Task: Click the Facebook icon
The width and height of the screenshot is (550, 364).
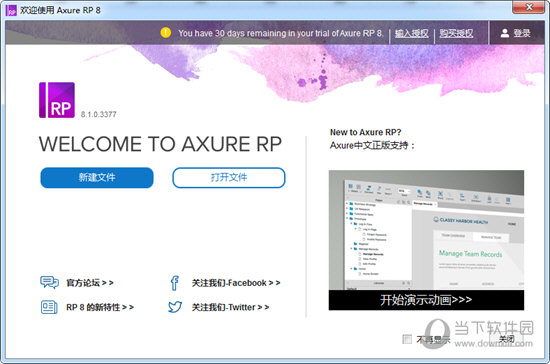Action: pos(174,283)
